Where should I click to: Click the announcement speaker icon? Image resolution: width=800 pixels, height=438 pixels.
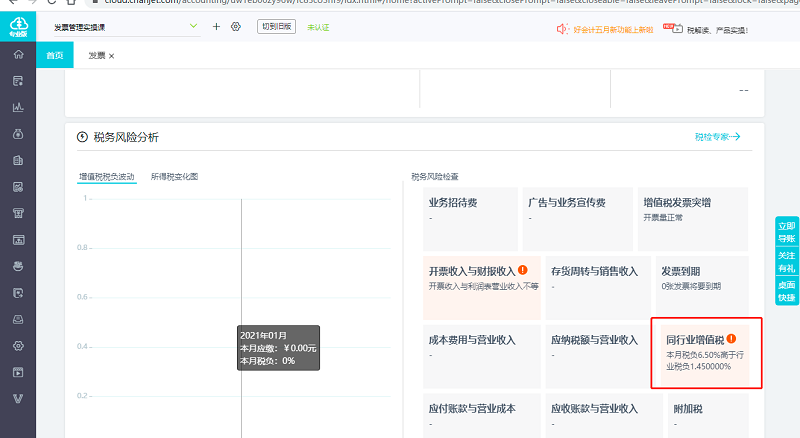[x=562, y=29]
